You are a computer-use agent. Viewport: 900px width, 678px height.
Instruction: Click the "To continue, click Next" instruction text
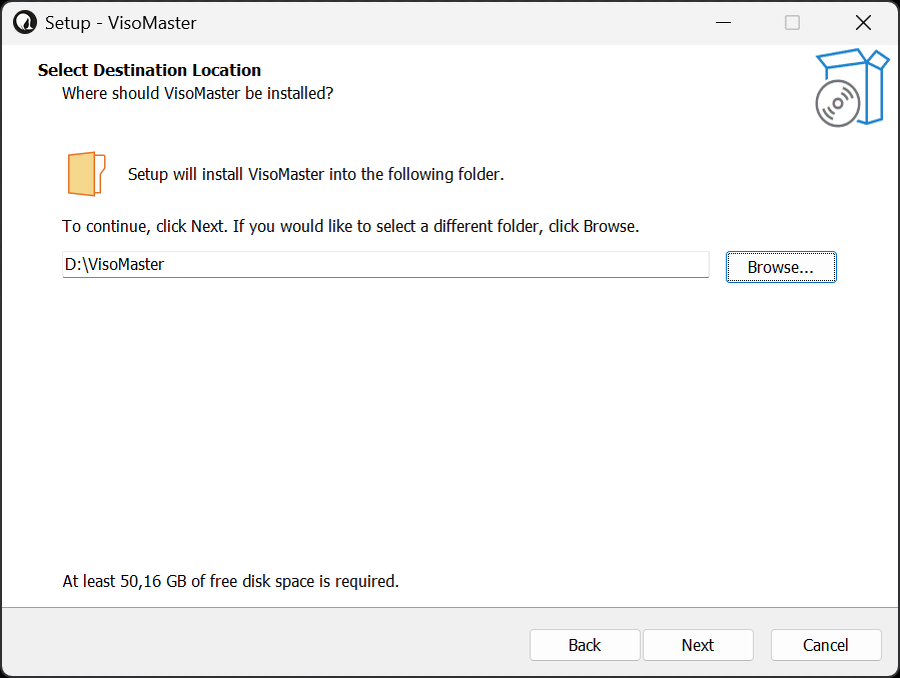pos(351,226)
